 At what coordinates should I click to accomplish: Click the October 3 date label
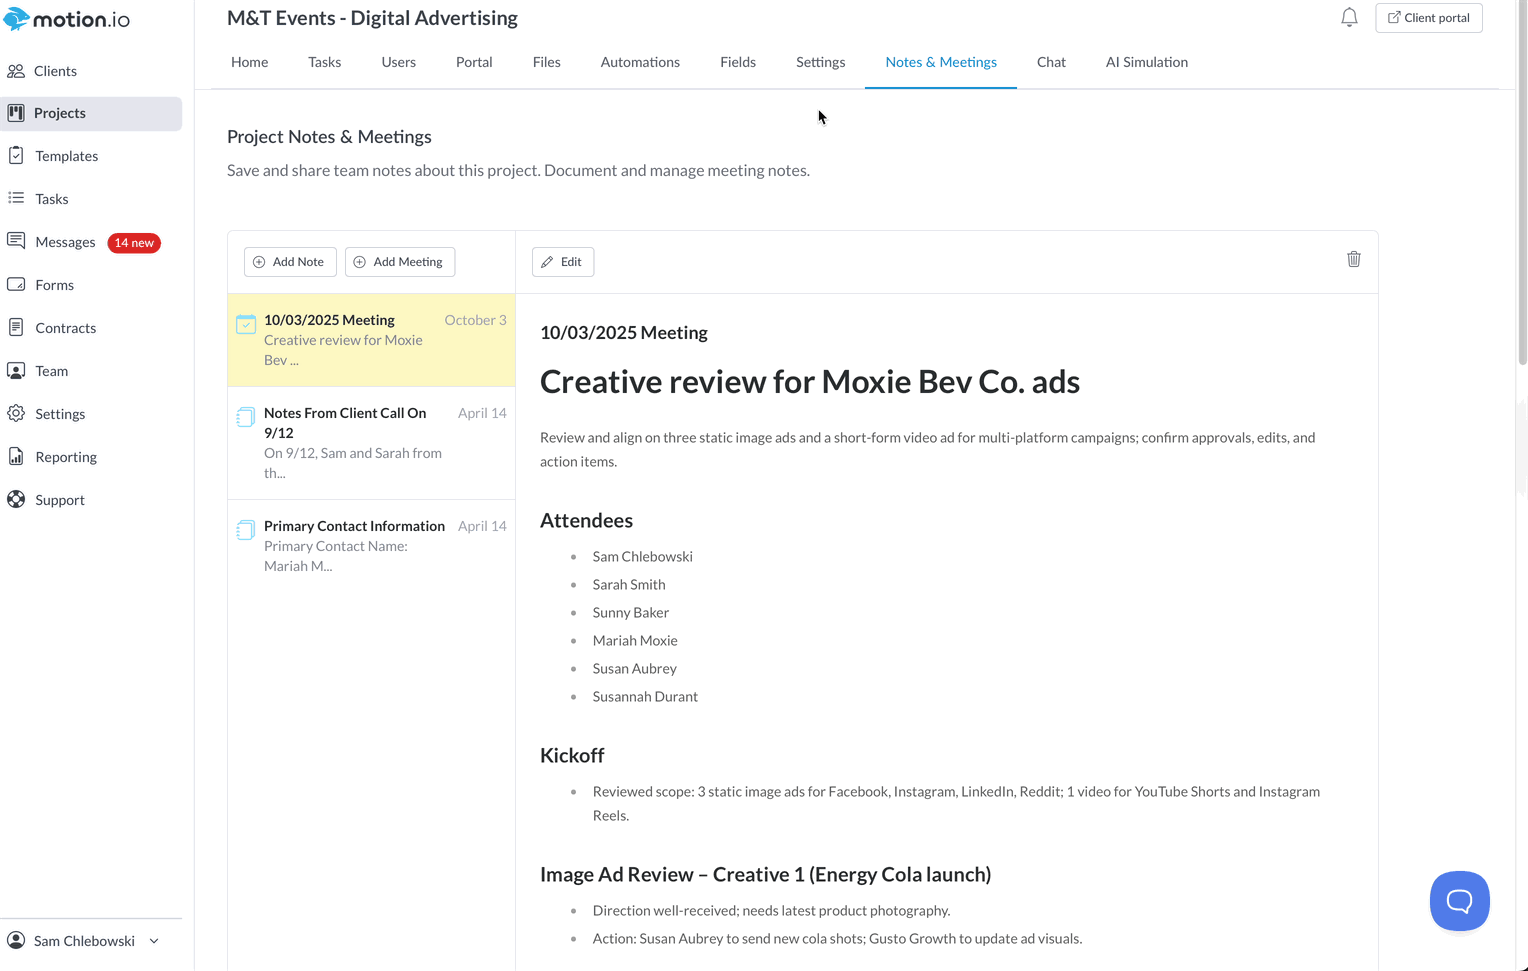(x=475, y=320)
